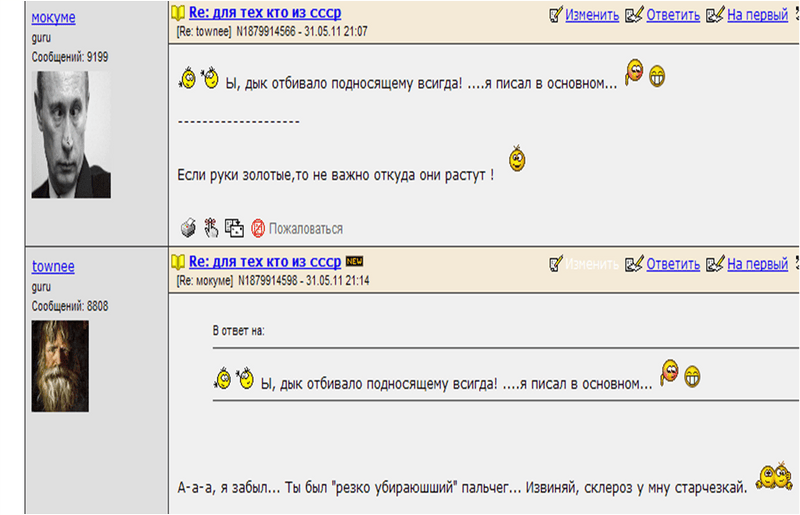Click reply text beginning 'А-а-а, я забыл...'
This screenshot has height=515, width=800.
[462, 487]
